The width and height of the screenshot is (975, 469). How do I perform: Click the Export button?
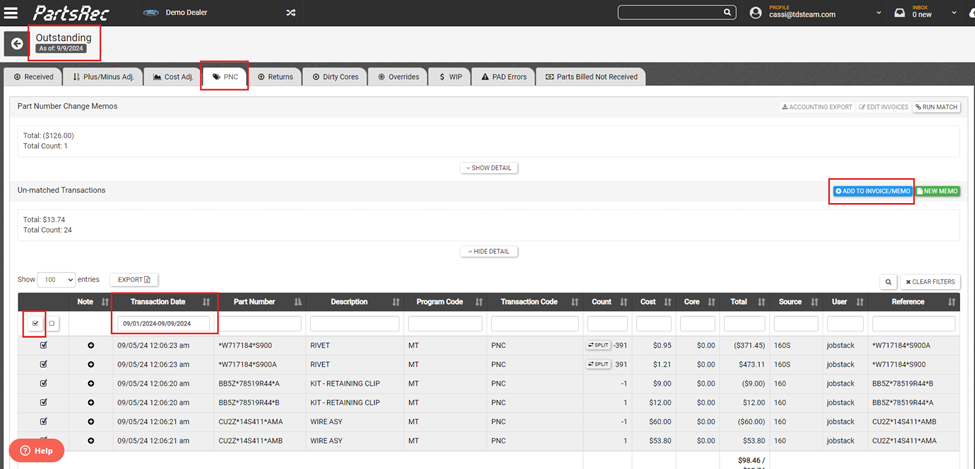pyautogui.click(x=134, y=280)
